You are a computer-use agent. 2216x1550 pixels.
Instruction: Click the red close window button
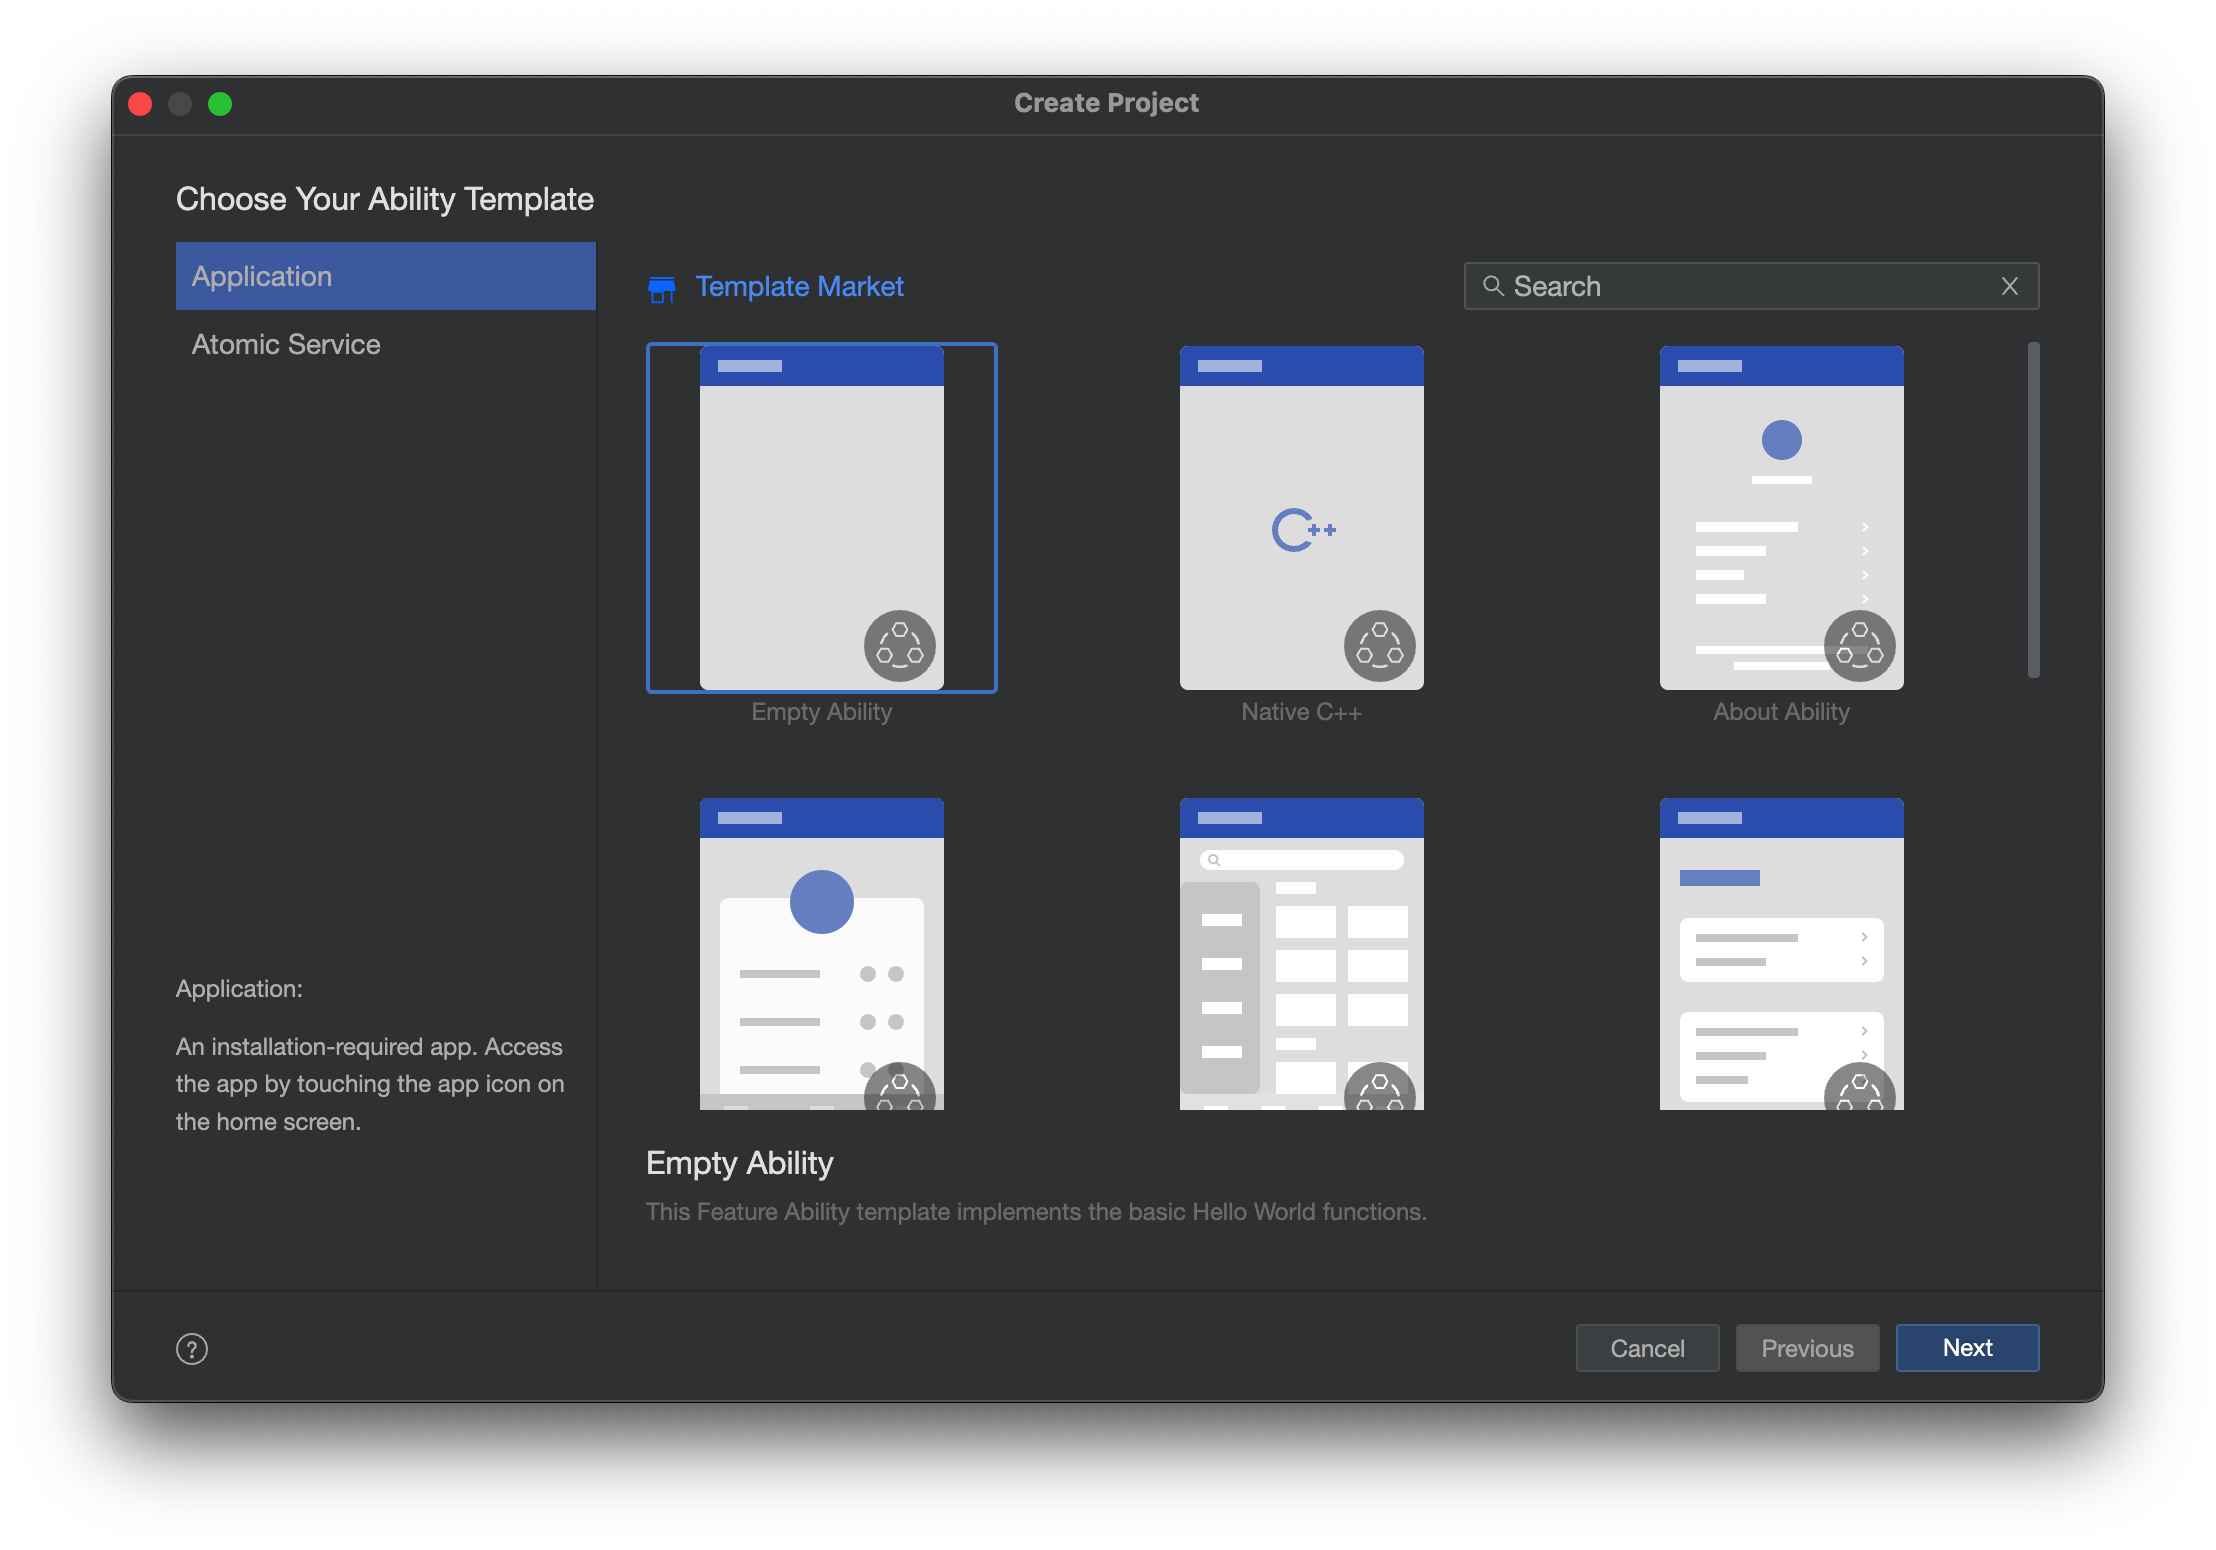[140, 104]
